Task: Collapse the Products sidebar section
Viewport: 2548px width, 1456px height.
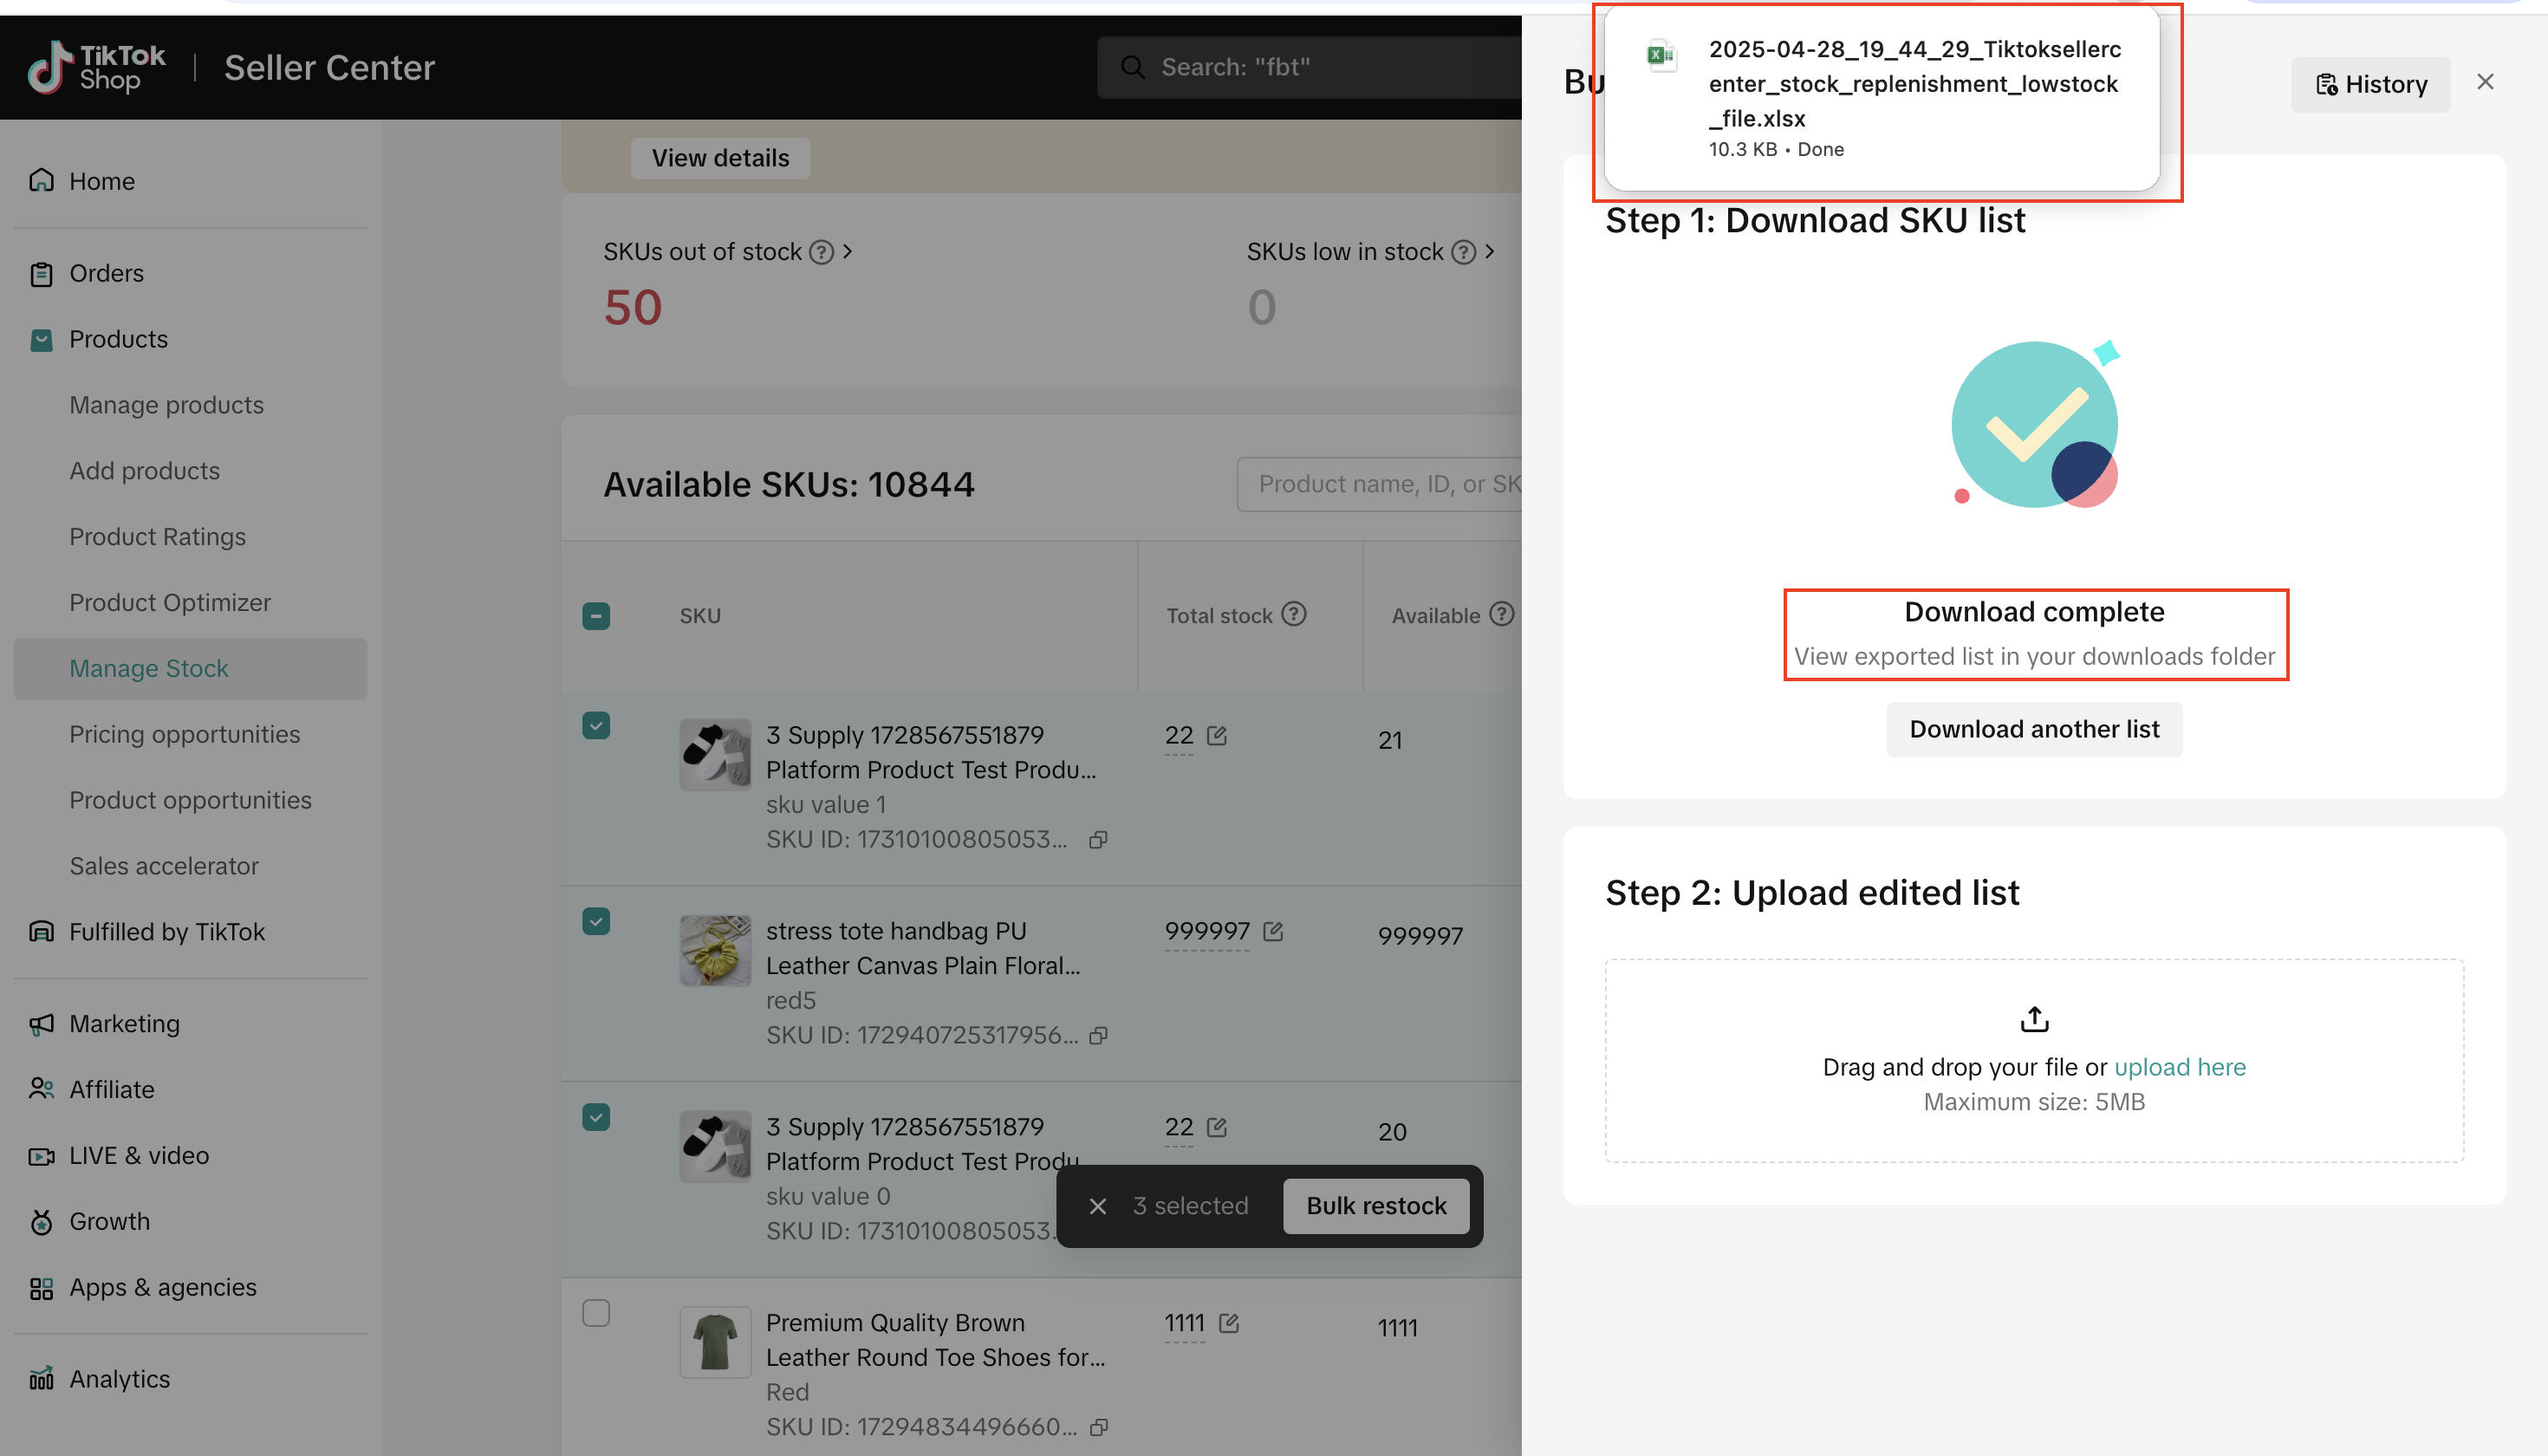Action: tap(118, 339)
